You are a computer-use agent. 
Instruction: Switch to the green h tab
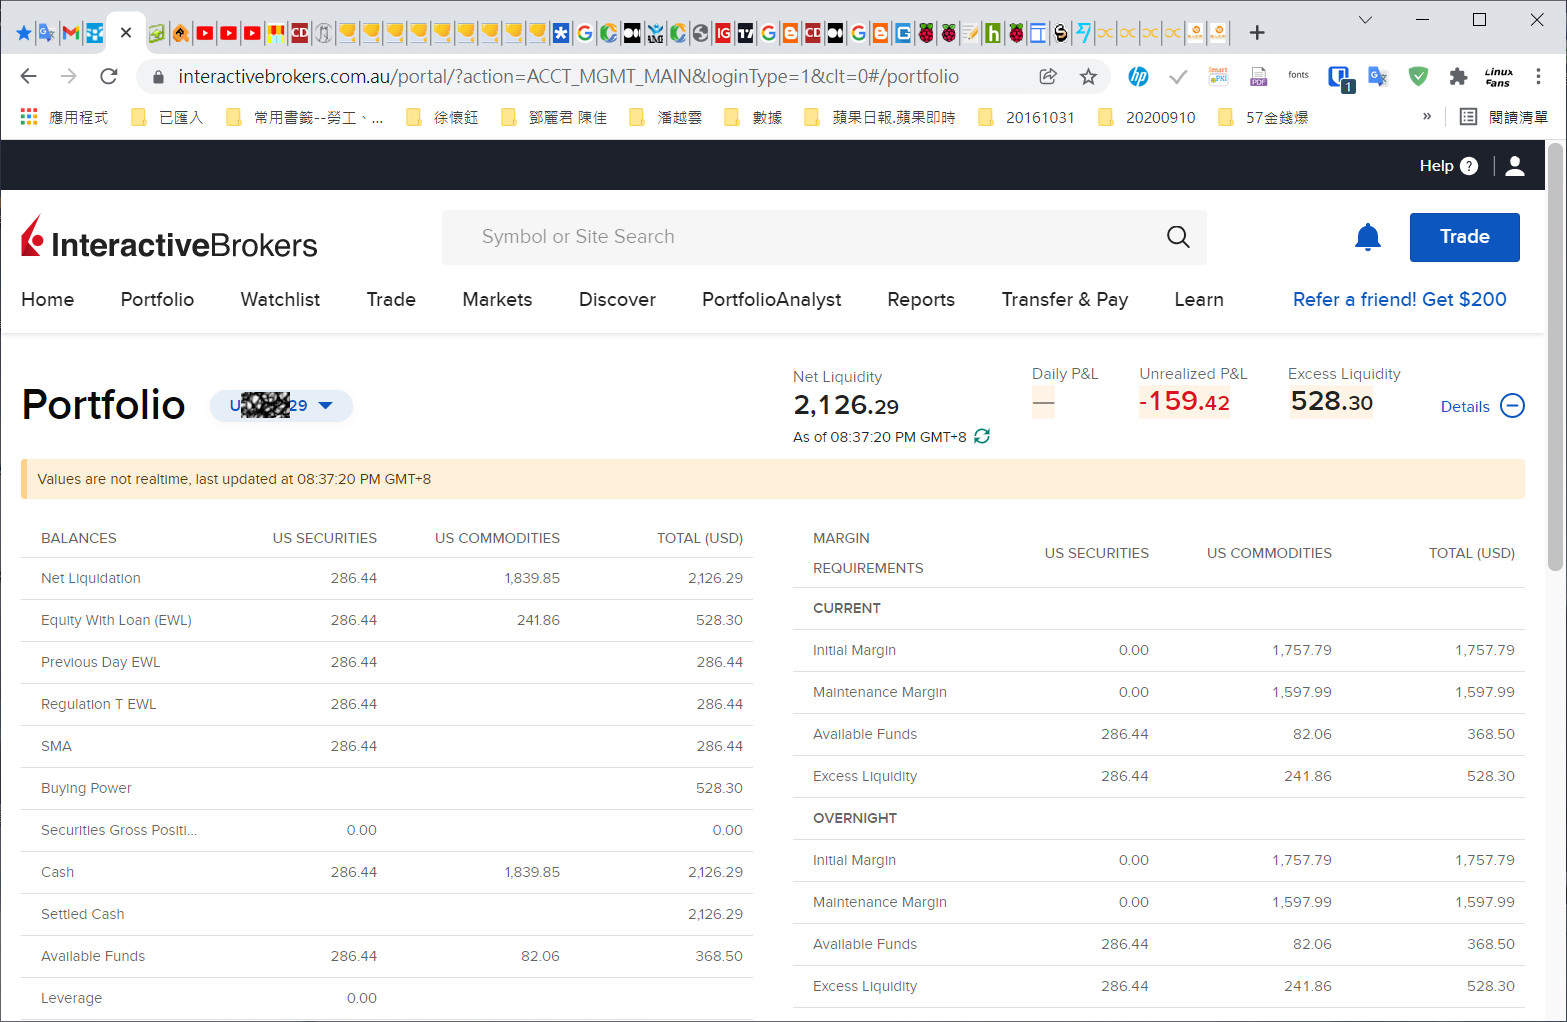tap(993, 33)
